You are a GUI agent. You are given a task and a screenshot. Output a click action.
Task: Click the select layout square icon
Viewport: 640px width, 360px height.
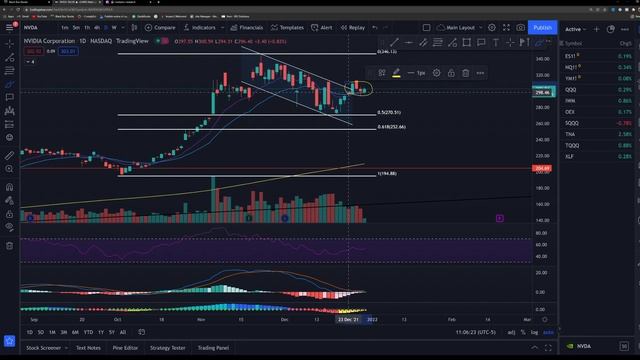(x=426, y=27)
